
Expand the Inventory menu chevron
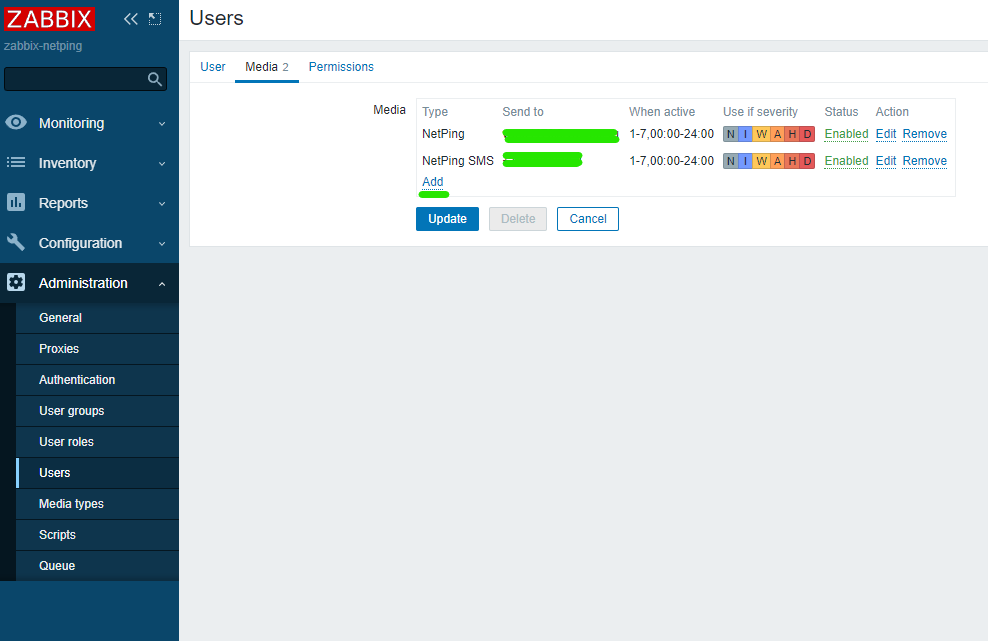[162, 164]
